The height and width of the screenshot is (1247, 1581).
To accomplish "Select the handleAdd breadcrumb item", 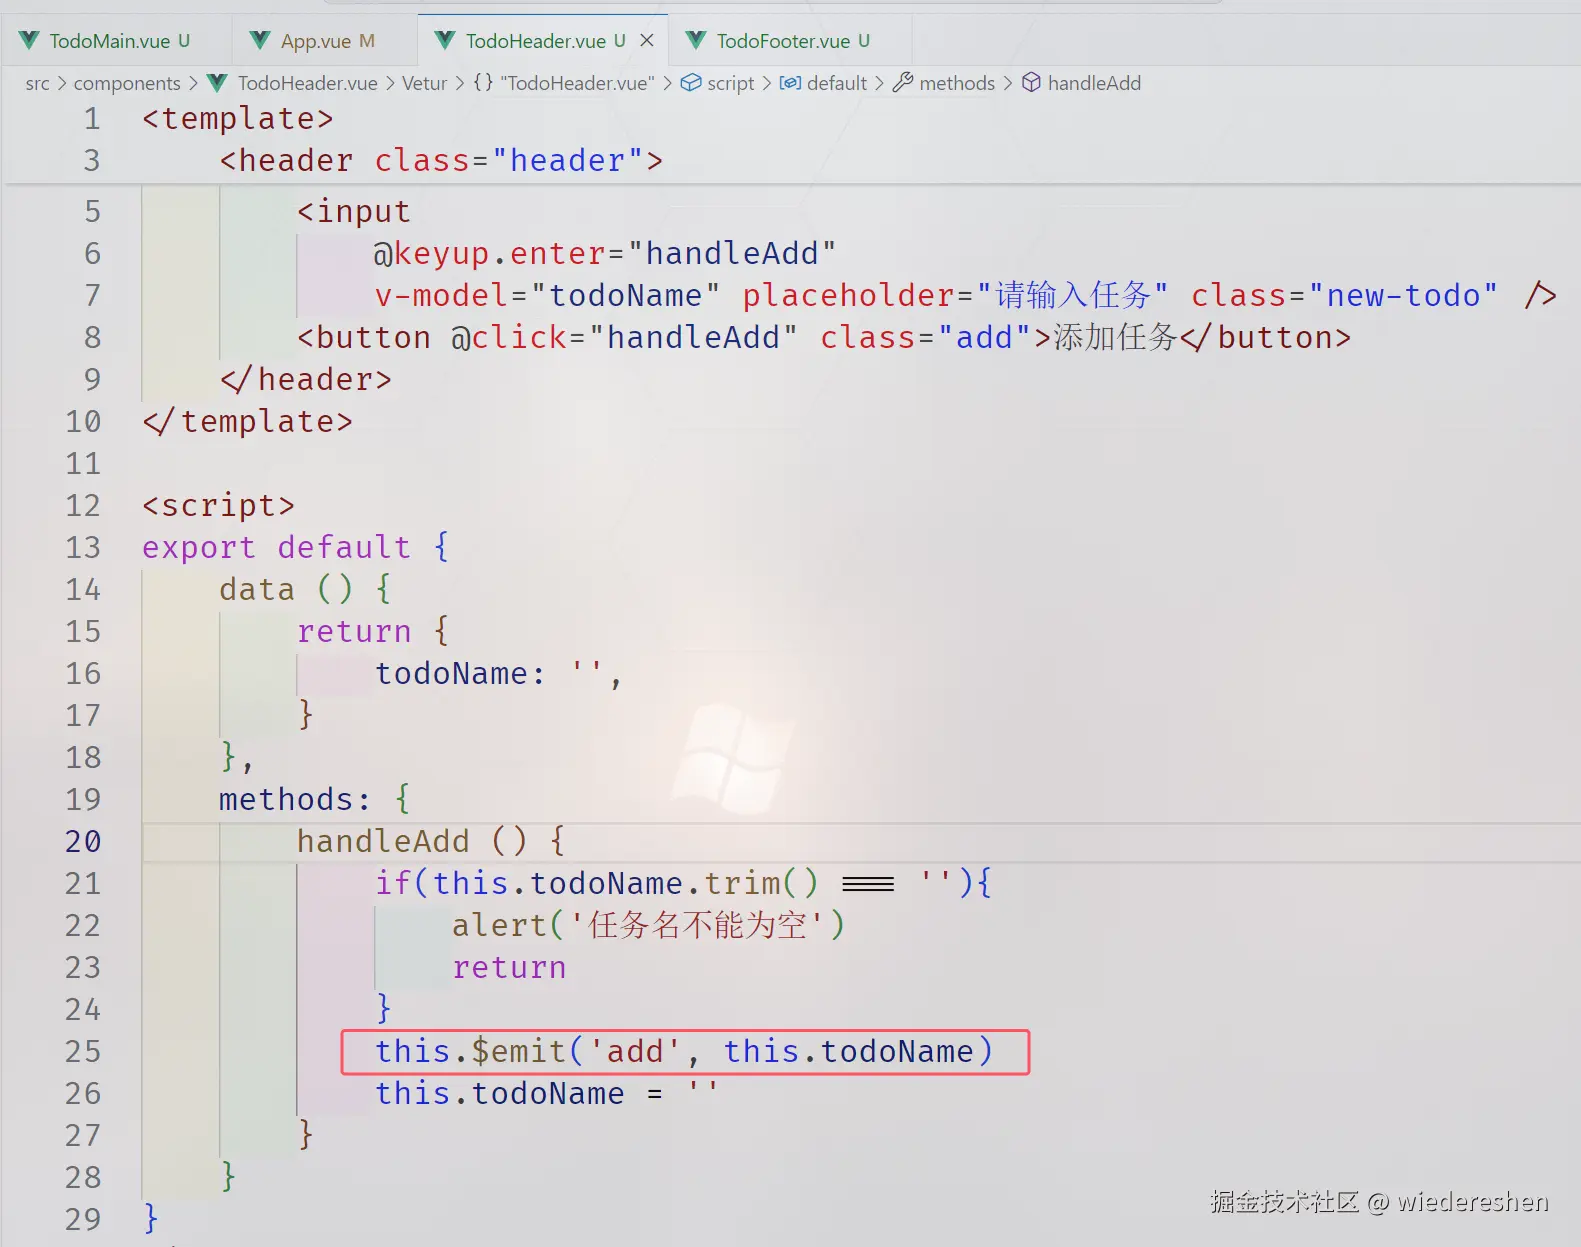I will click(1094, 83).
